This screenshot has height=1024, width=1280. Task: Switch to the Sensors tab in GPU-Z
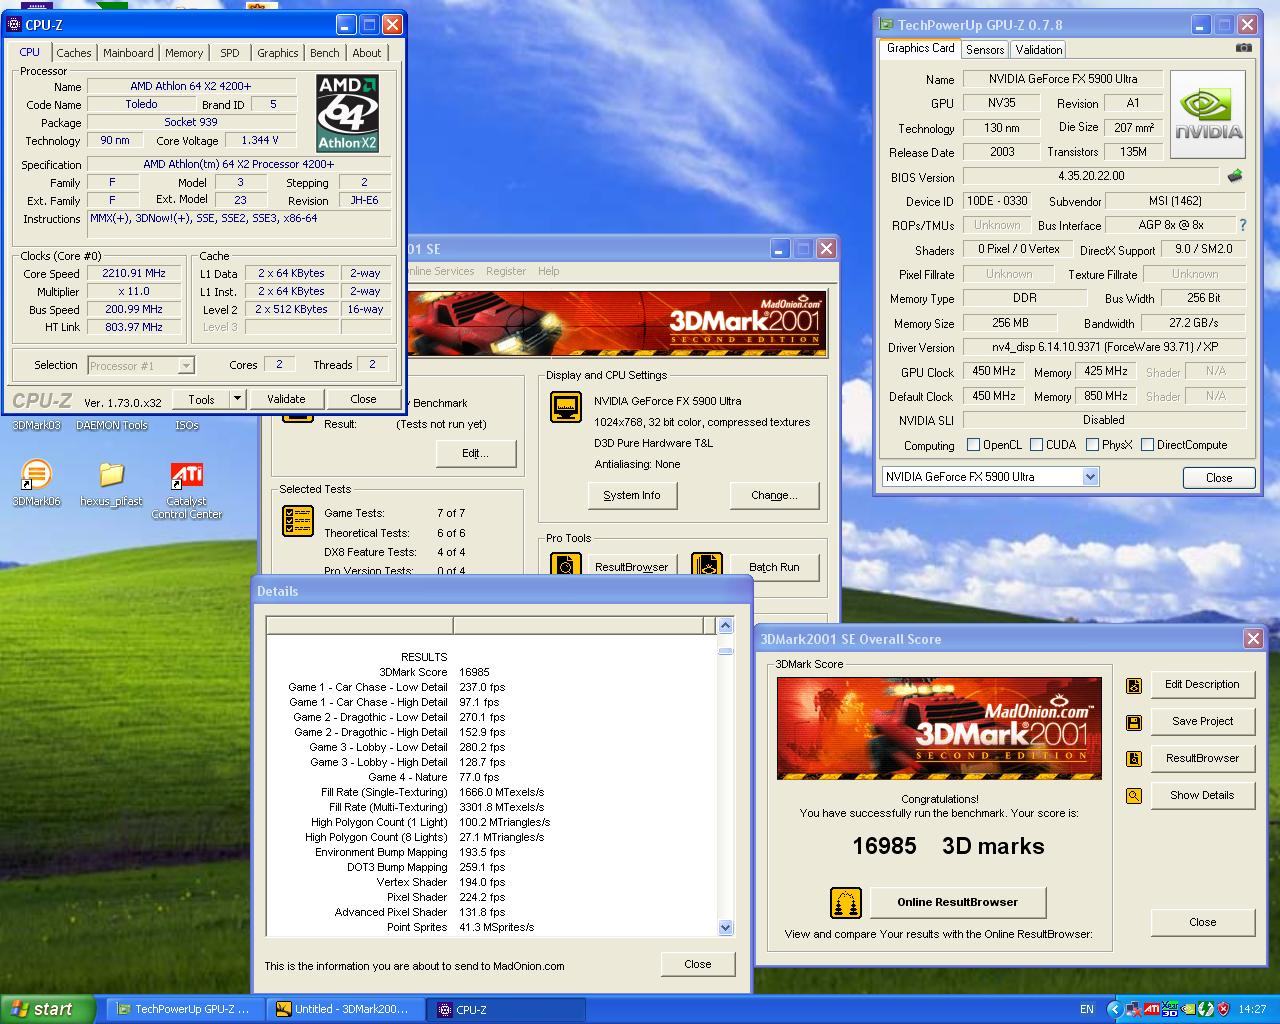click(985, 49)
